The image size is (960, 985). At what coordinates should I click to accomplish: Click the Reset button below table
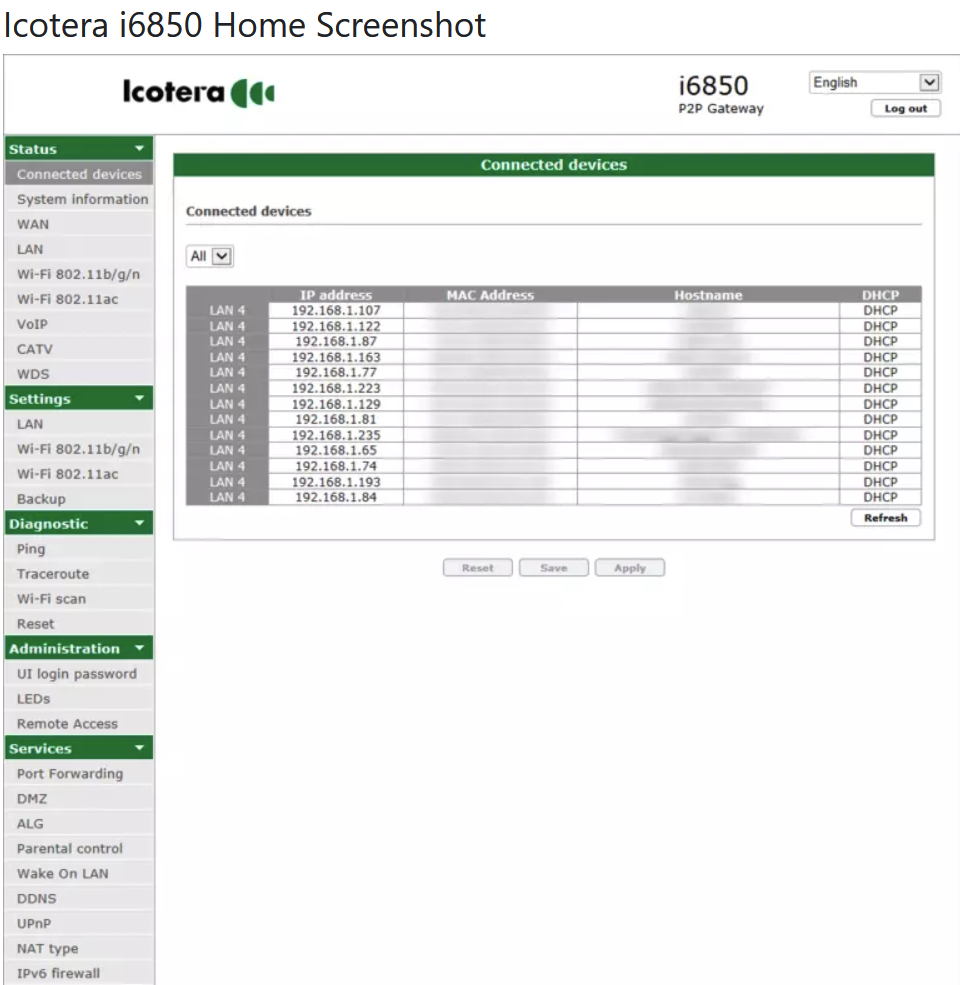477,568
